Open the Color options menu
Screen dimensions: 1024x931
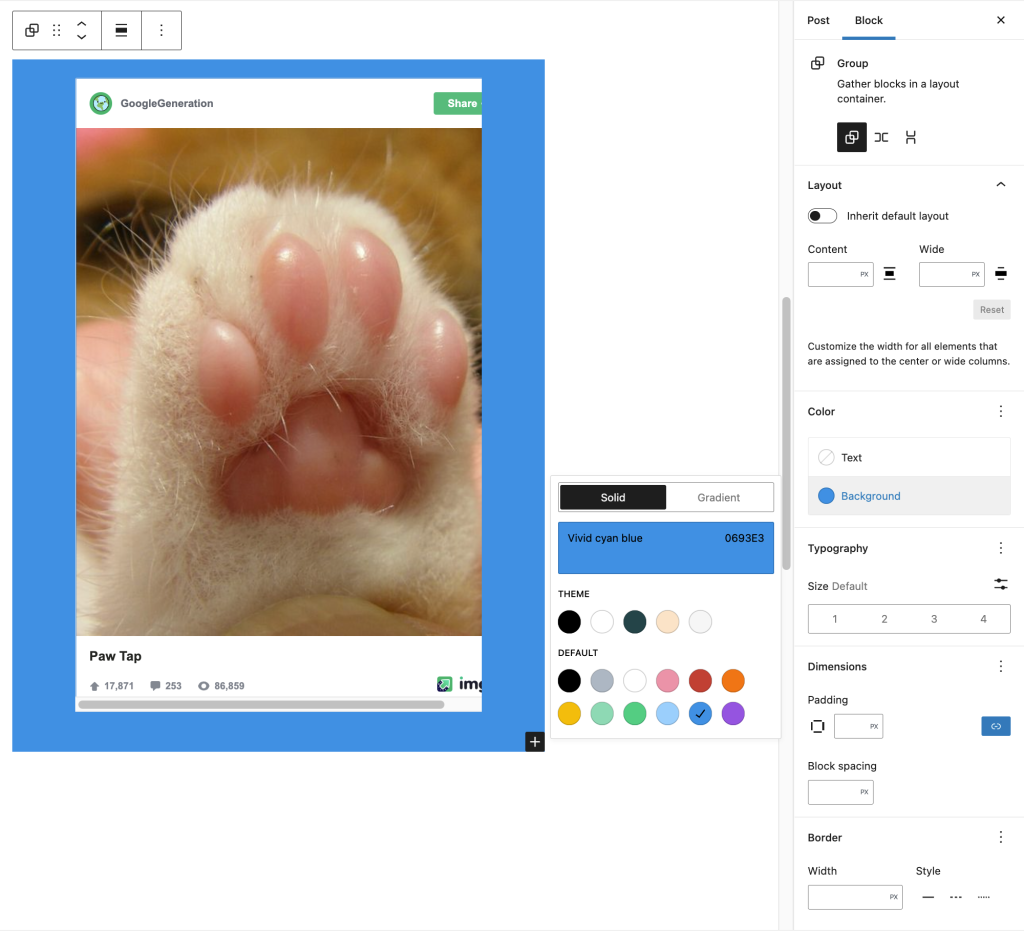1001,411
